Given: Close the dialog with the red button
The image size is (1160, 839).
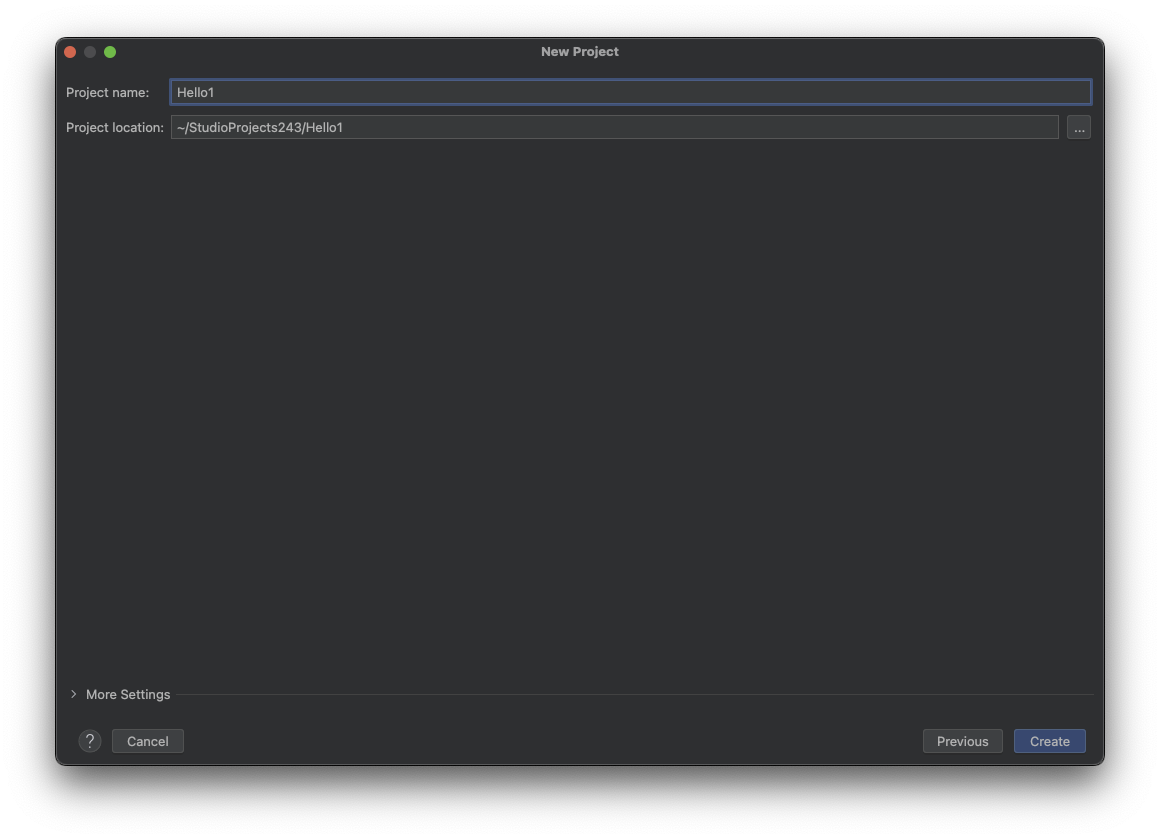Looking at the screenshot, I should [70, 52].
